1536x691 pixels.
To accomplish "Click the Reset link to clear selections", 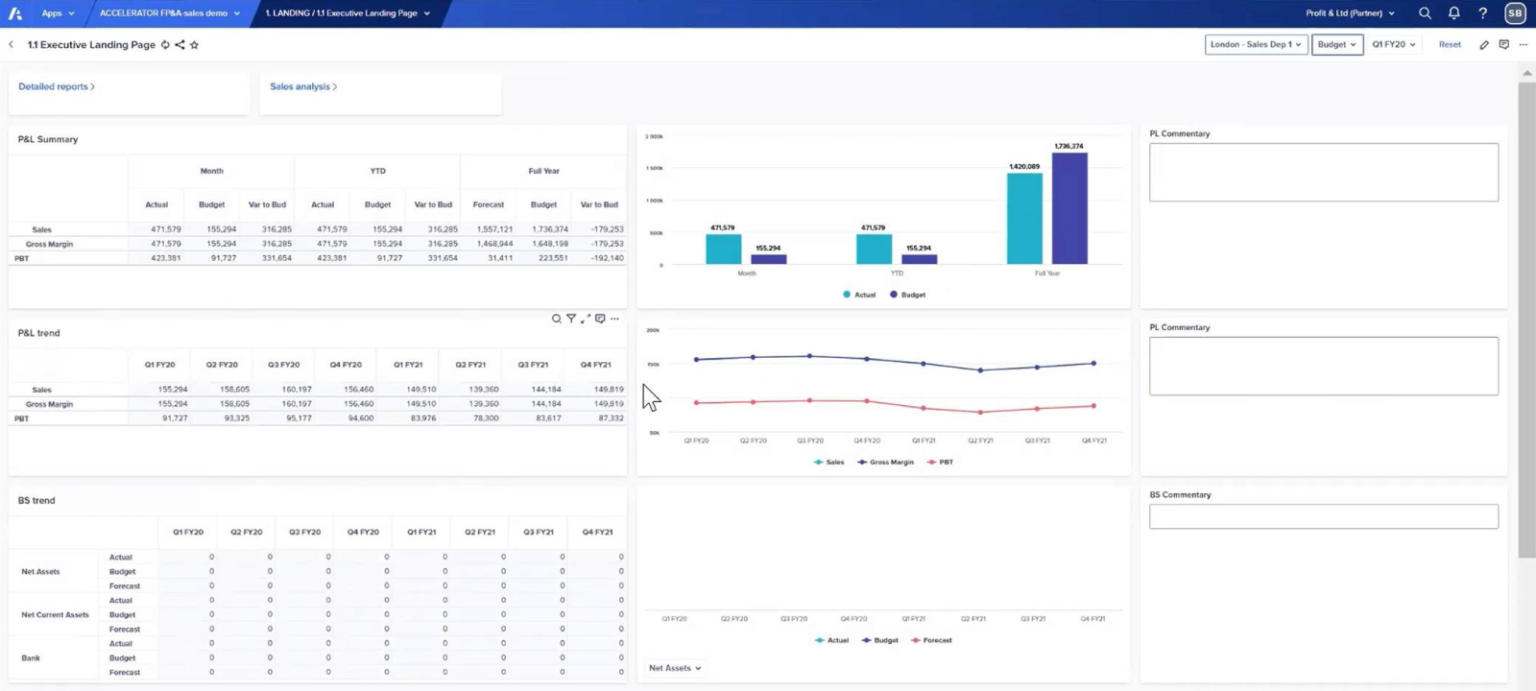I will [x=1449, y=44].
